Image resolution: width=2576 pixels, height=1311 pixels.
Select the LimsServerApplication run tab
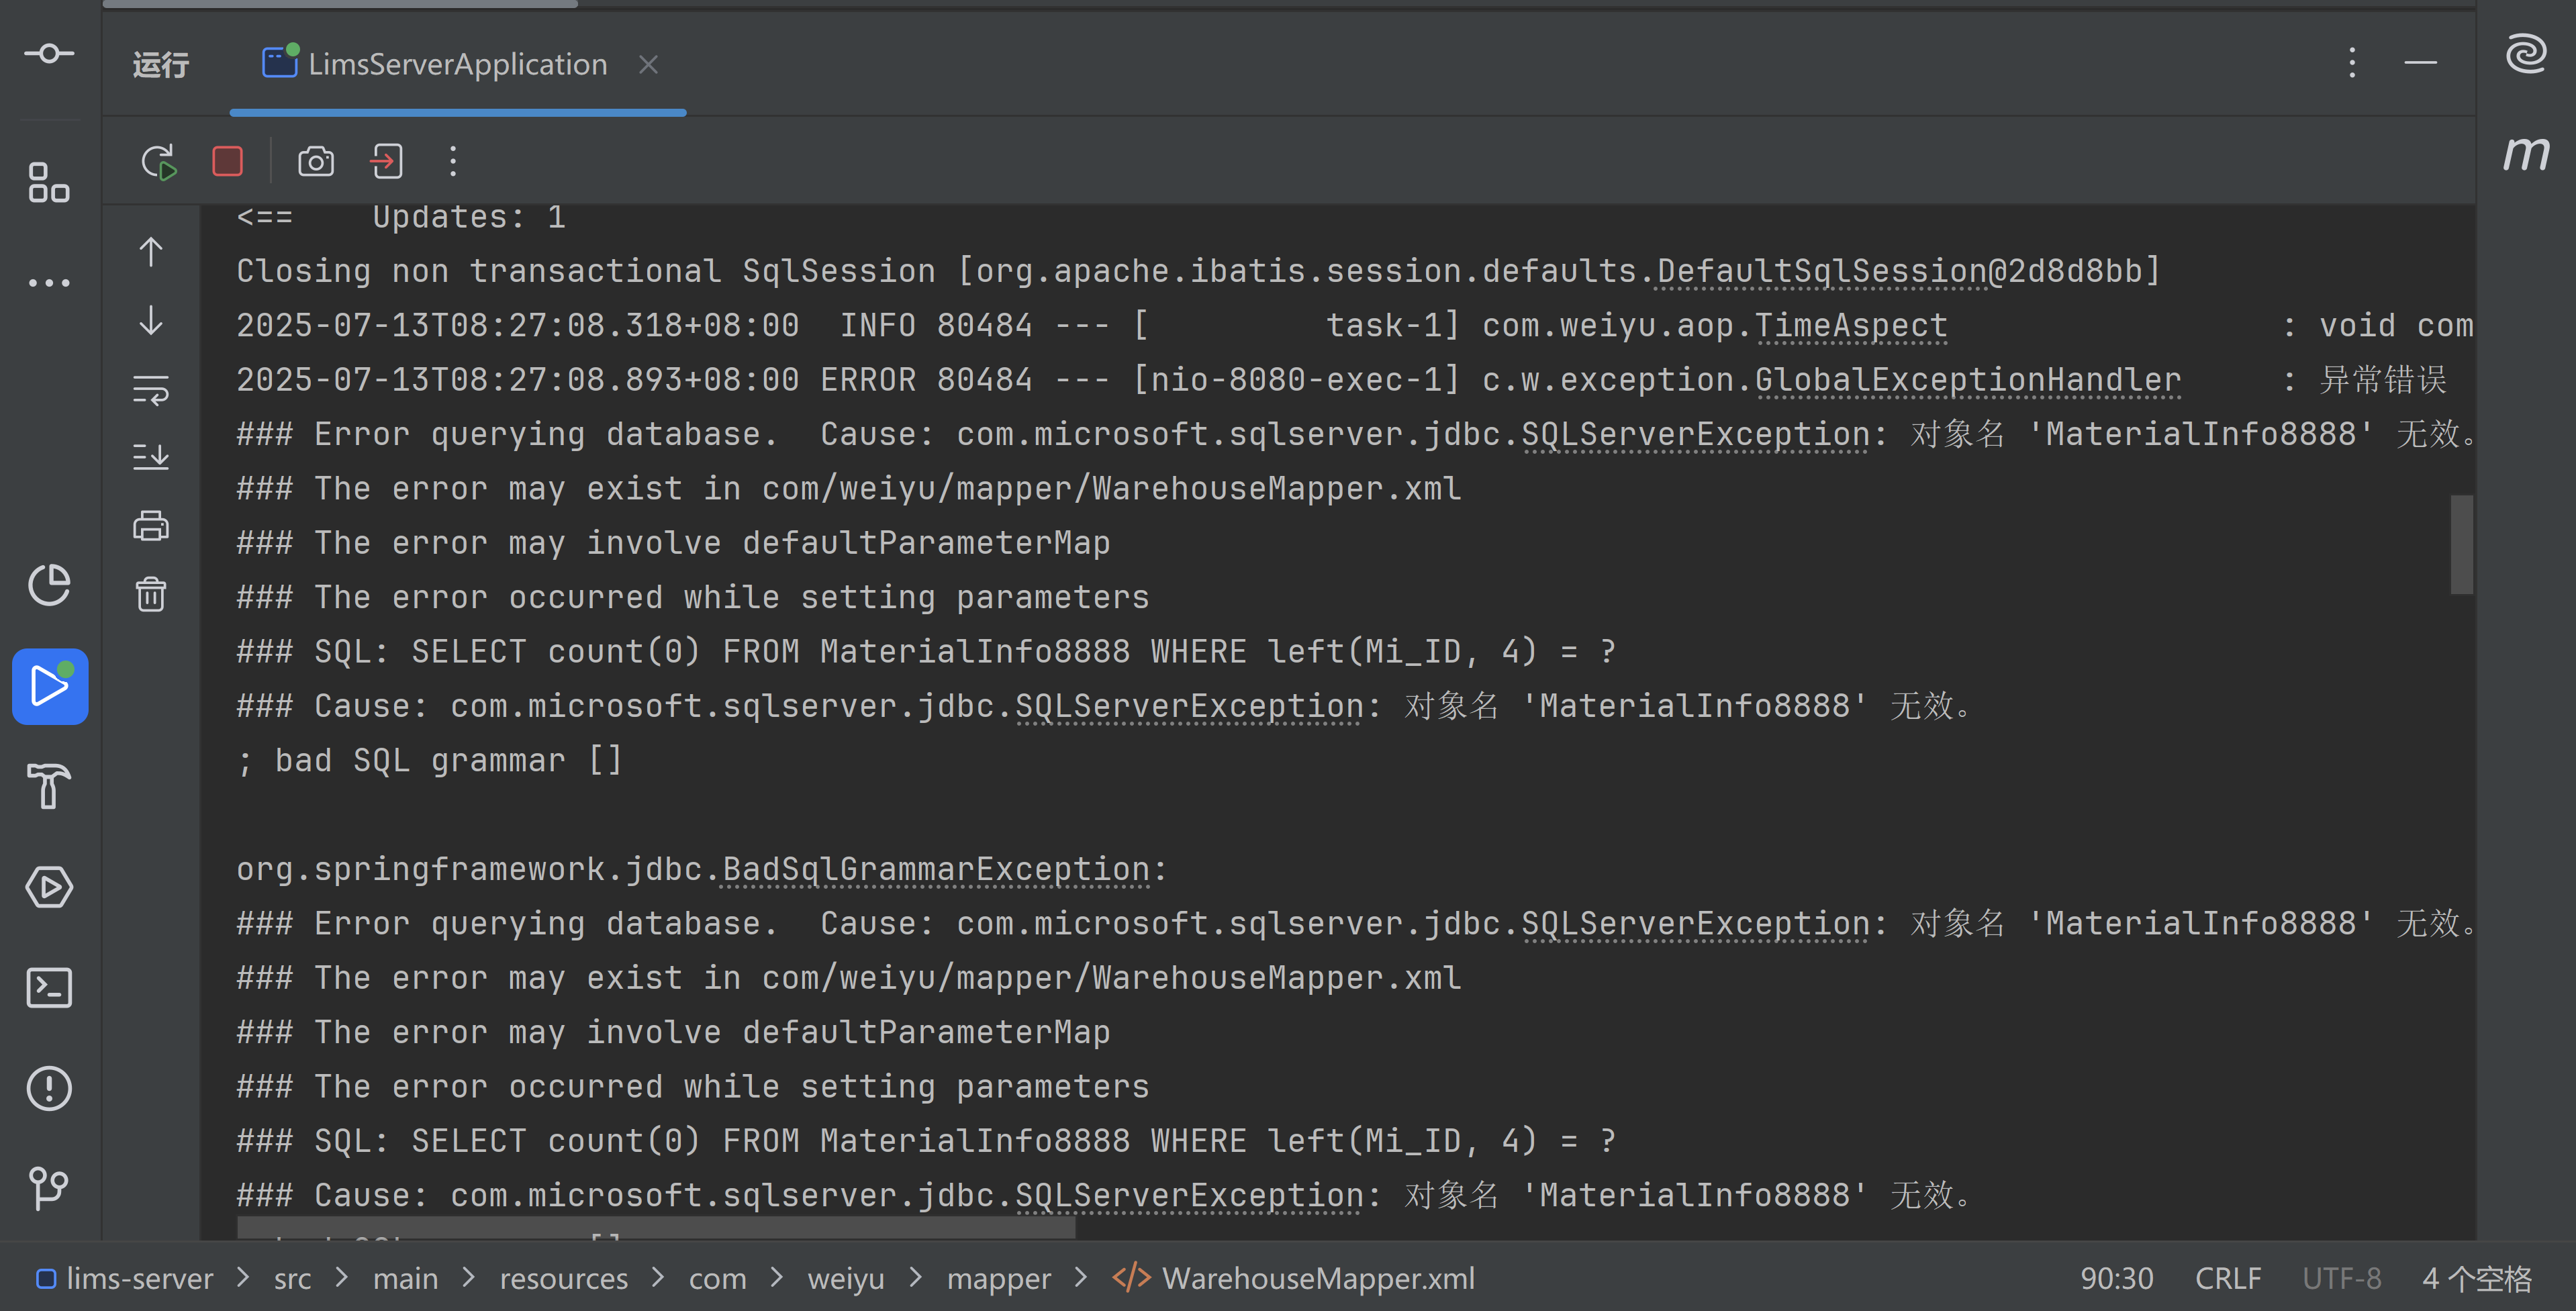tap(457, 65)
